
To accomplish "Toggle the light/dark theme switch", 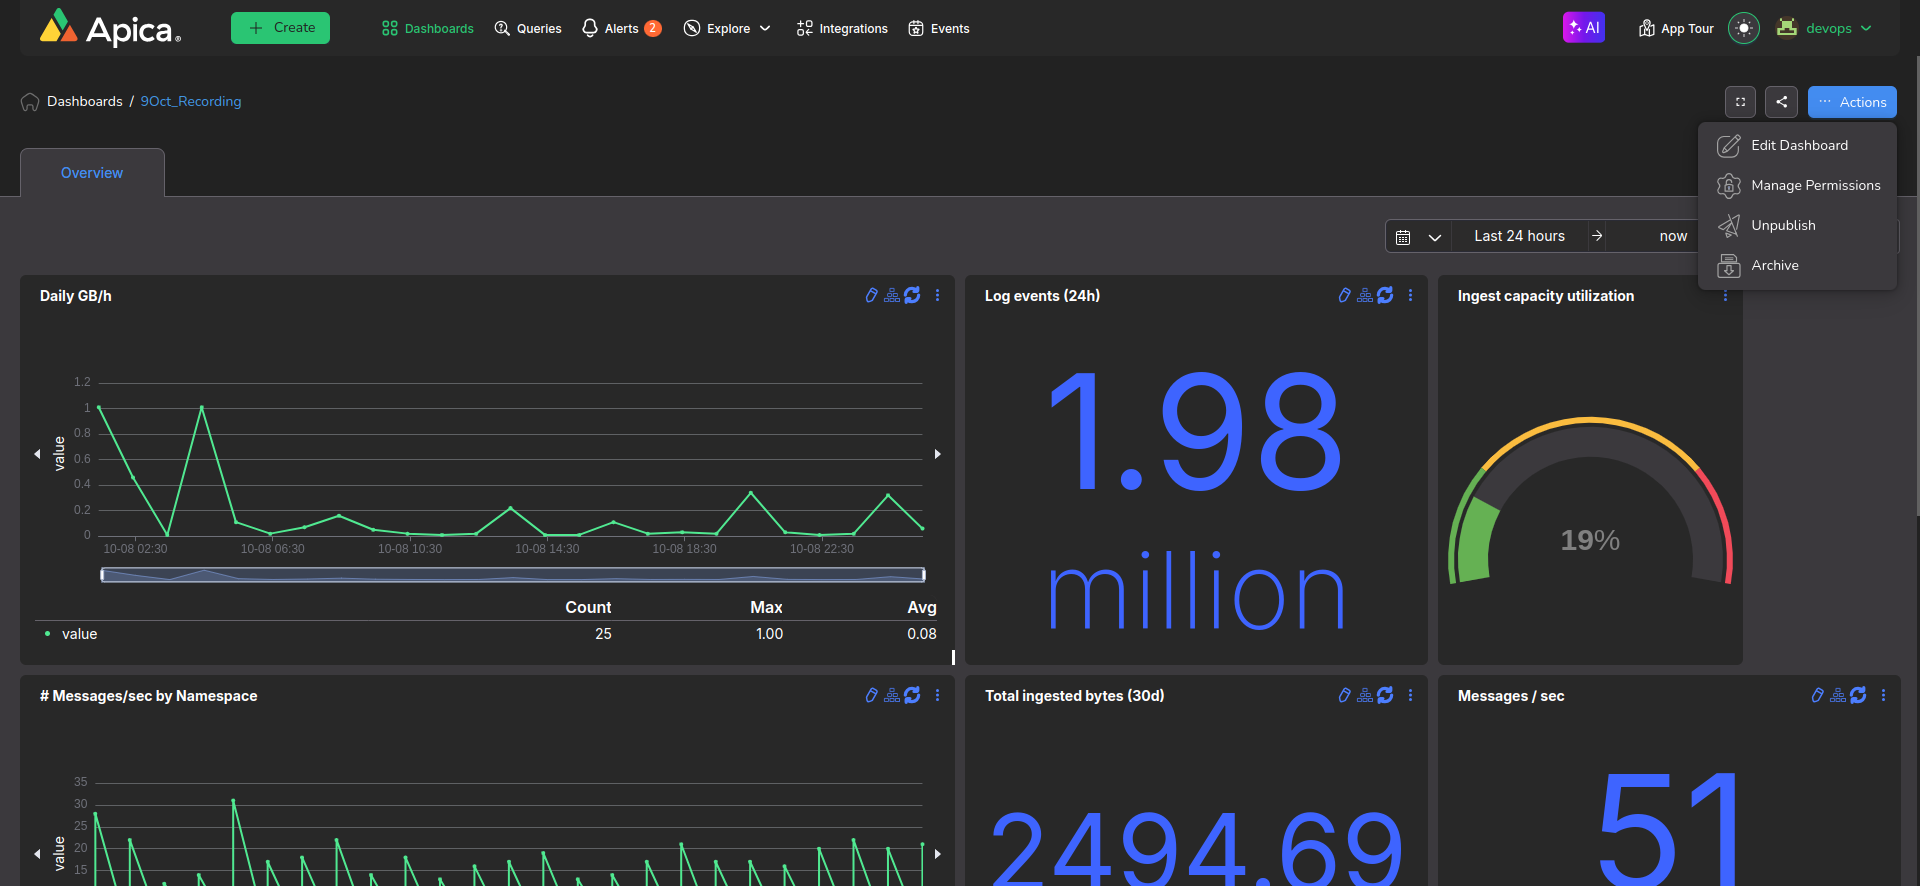I will coord(1743,28).
